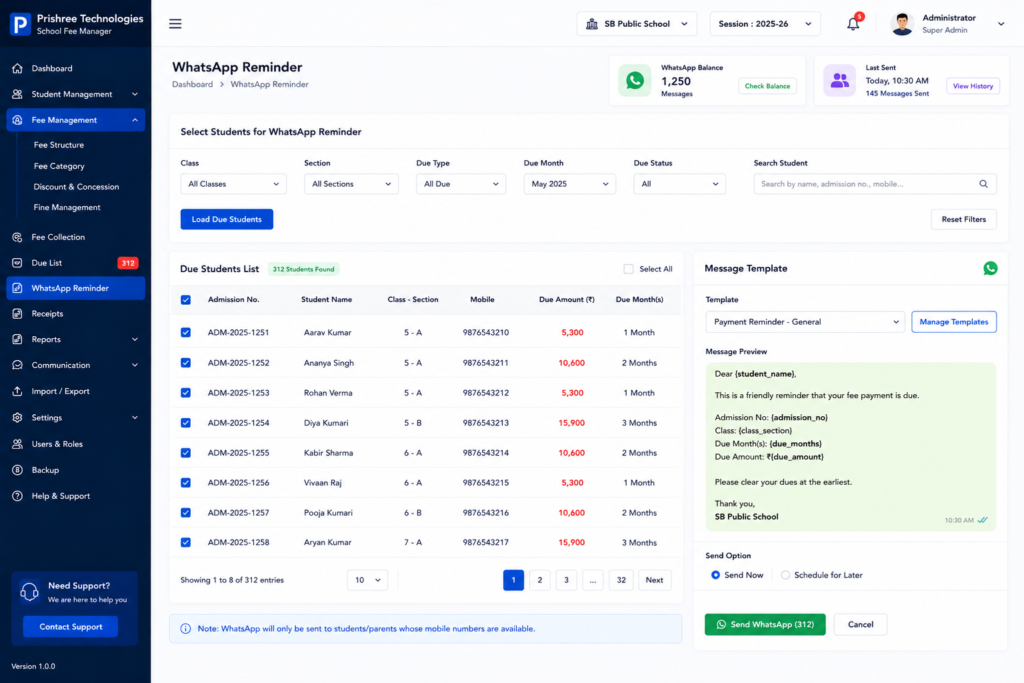1024x683 pixels.
Task: Open the Session 2025-26 dropdown
Action: [765, 24]
